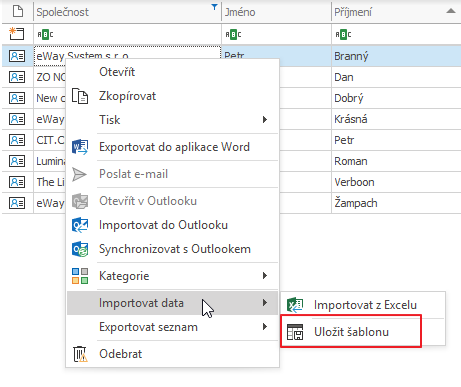Open the Tisk menu entry

click(172, 120)
